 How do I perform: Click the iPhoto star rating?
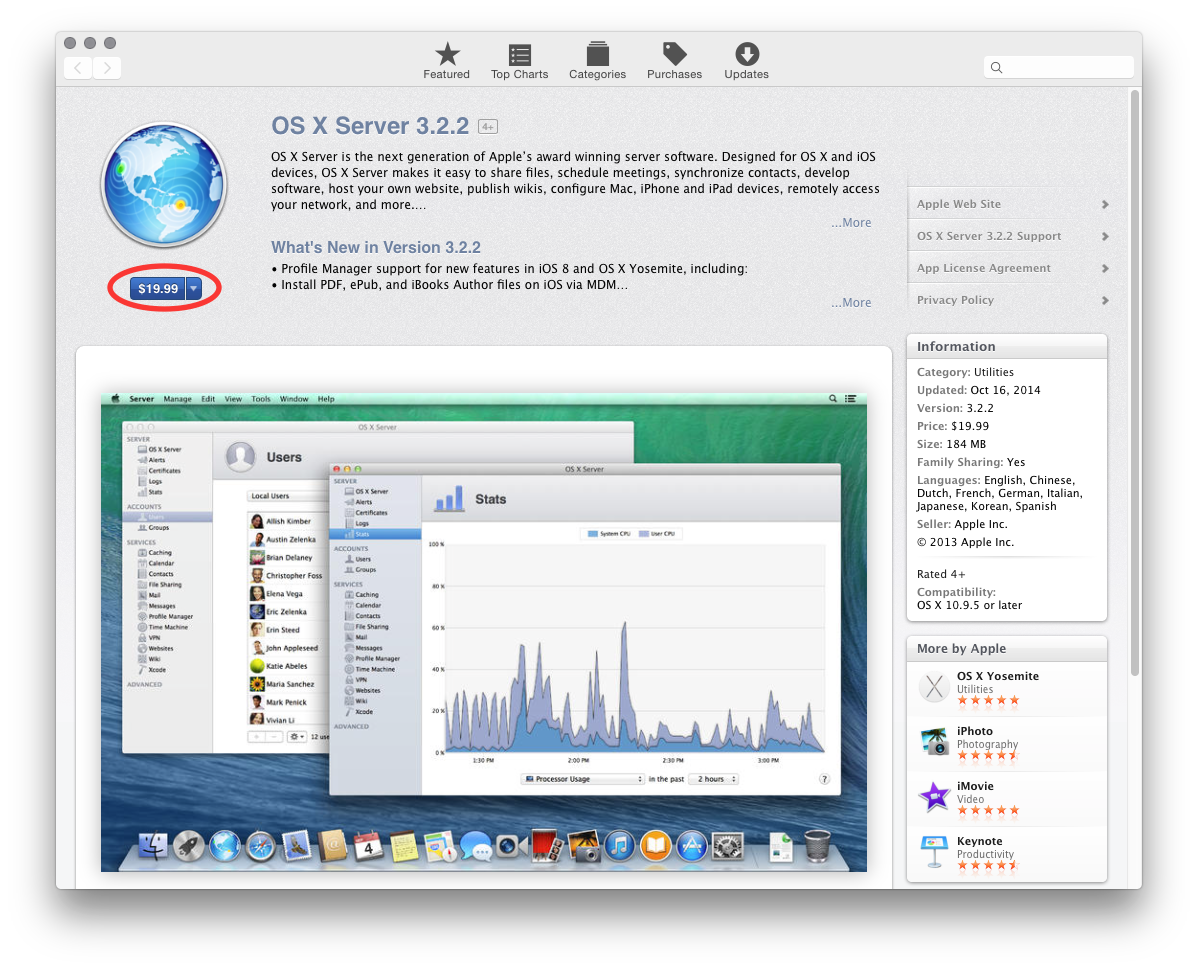coord(988,756)
